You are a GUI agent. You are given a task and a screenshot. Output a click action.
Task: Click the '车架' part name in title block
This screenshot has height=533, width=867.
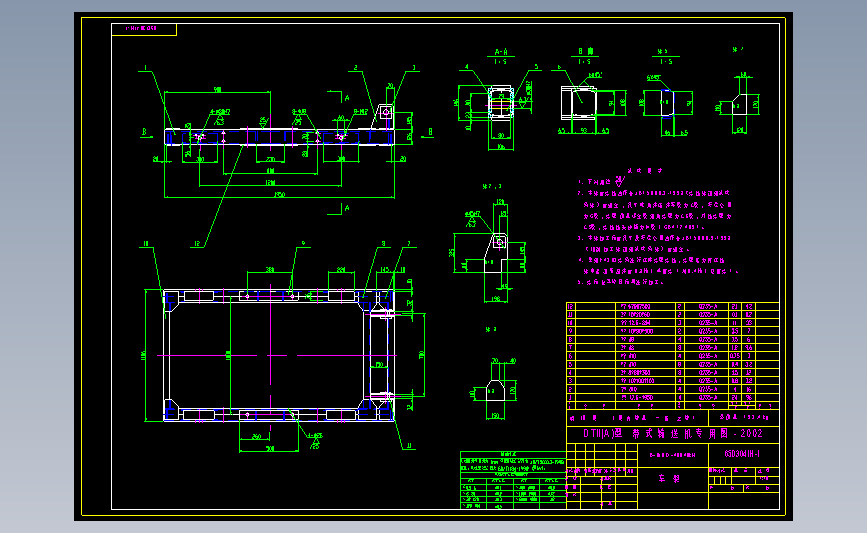coord(669,479)
